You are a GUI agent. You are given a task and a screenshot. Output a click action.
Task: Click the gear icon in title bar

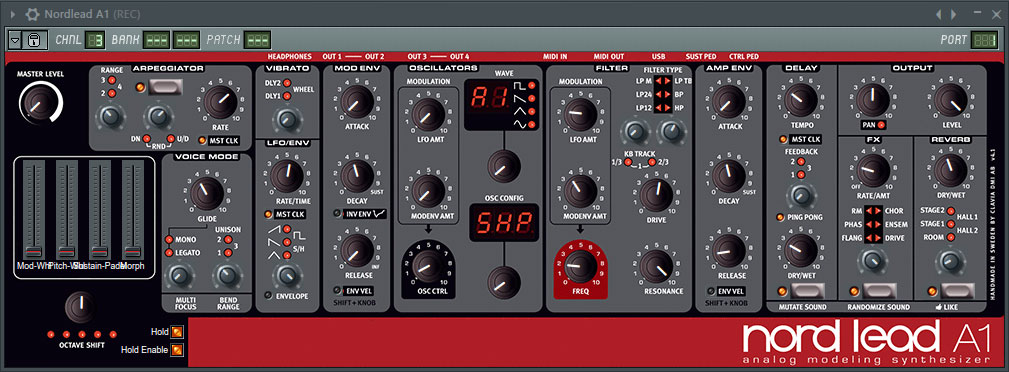point(32,14)
